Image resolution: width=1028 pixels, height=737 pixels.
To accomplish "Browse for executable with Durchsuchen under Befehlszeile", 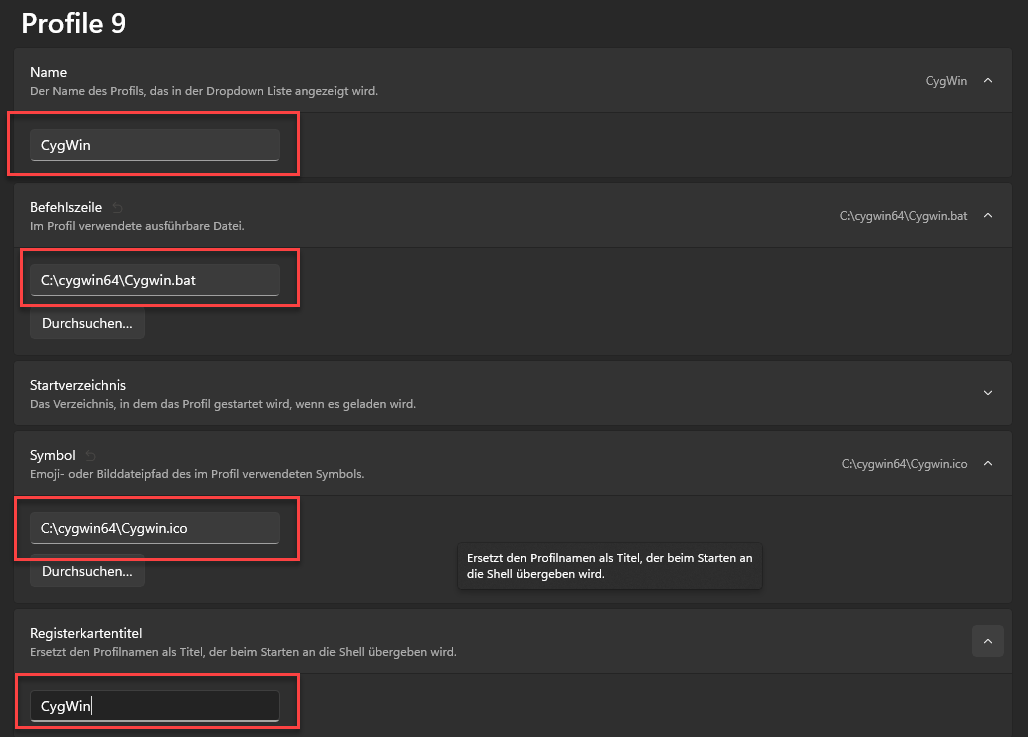I will (87, 323).
